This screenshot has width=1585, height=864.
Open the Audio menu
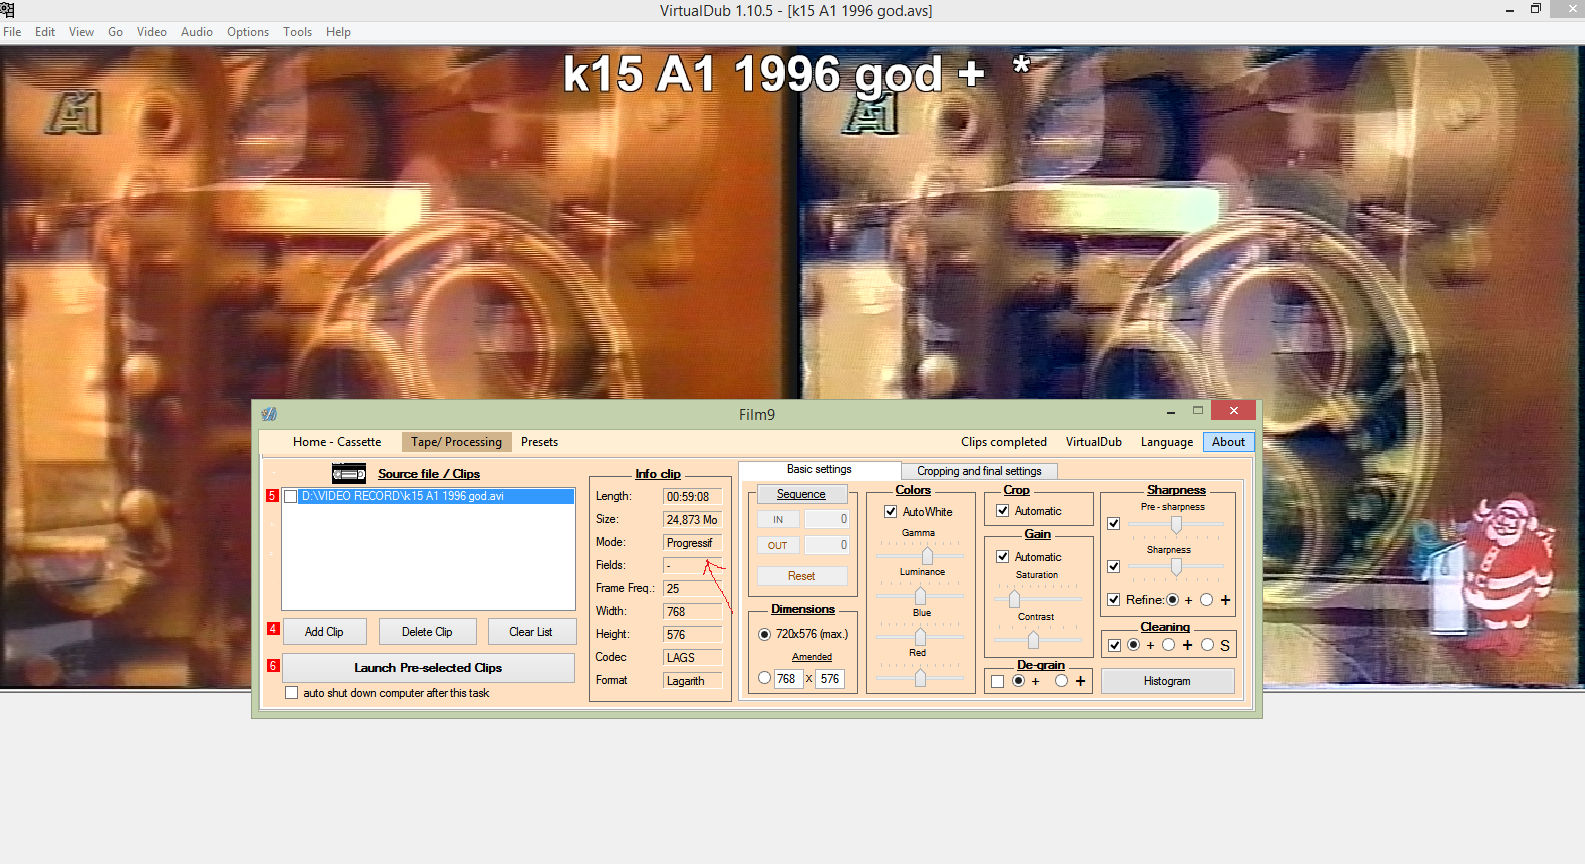pyautogui.click(x=197, y=32)
